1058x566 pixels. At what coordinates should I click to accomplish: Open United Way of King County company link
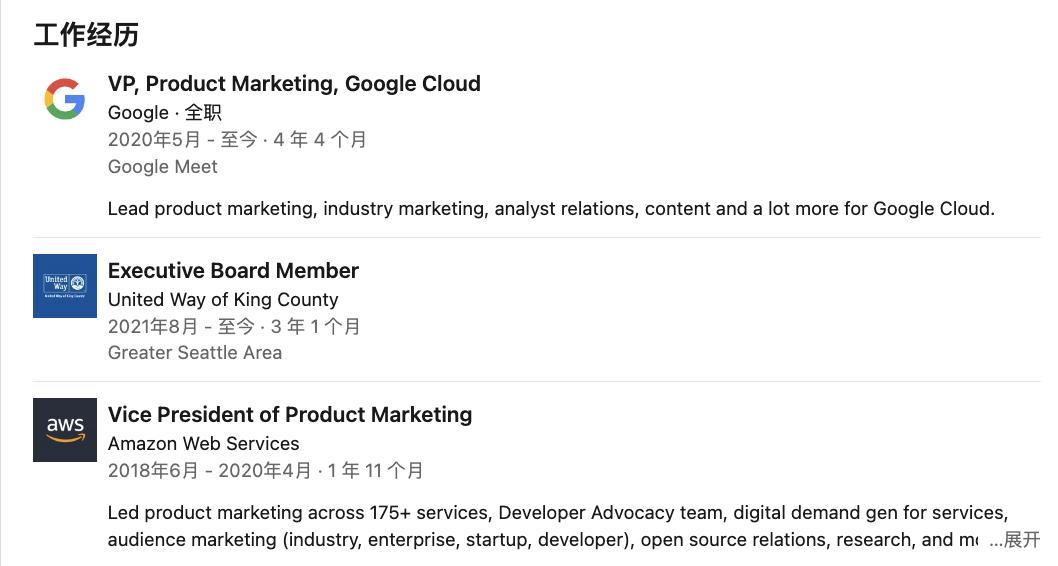tap(223, 300)
